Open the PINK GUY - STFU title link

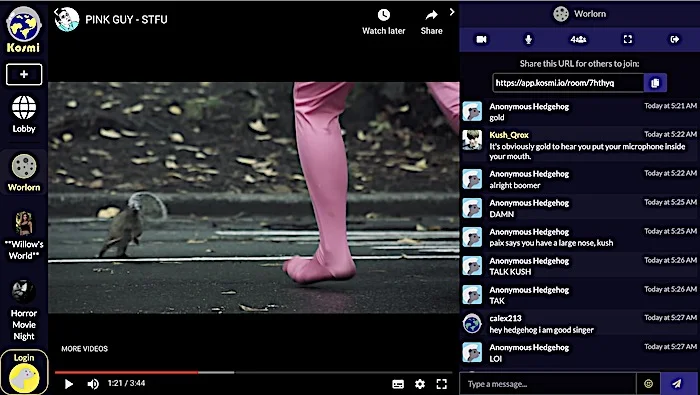click(x=126, y=20)
